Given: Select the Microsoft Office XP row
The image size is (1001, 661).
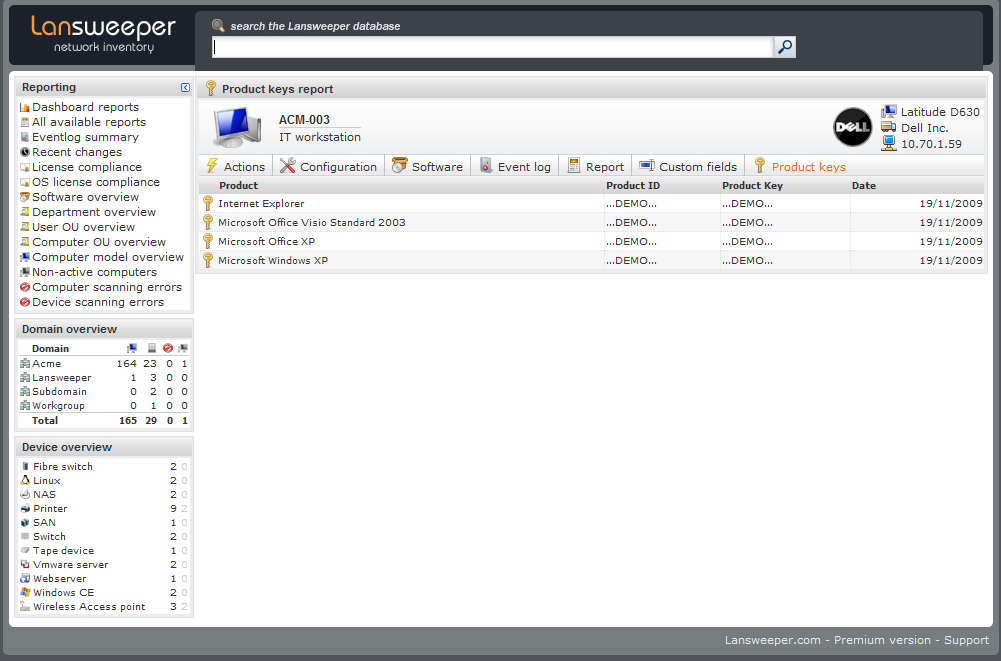Looking at the screenshot, I should click(592, 241).
